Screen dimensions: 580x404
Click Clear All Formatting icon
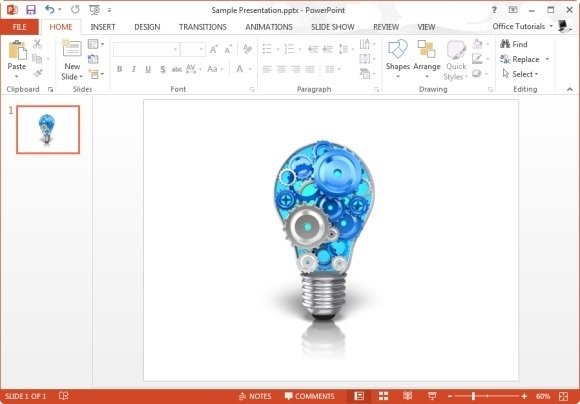(x=247, y=49)
